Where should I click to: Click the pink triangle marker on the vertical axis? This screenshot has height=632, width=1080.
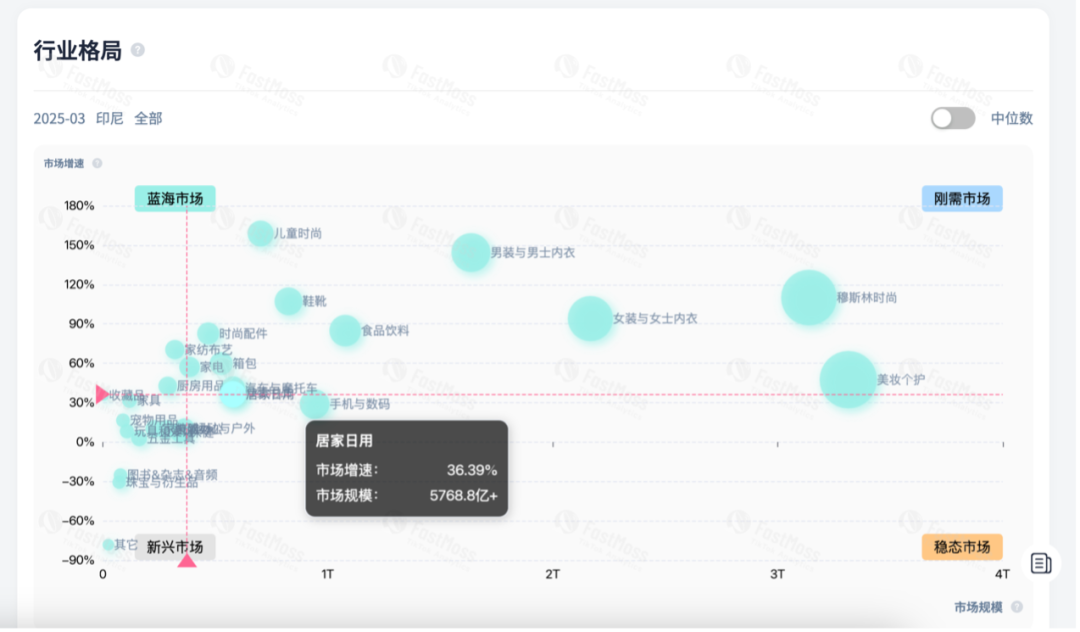pyautogui.click(x=103, y=394)
